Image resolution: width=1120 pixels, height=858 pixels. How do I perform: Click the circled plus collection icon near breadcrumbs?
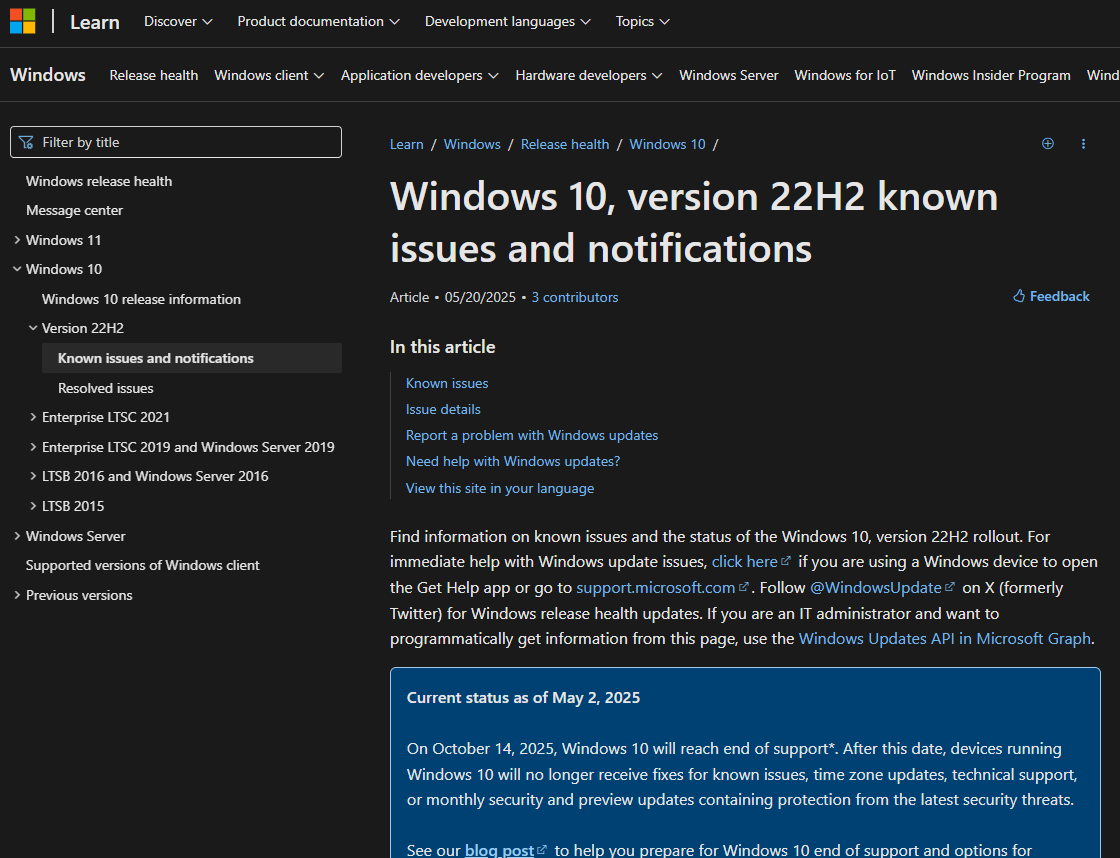[1048, 143]
